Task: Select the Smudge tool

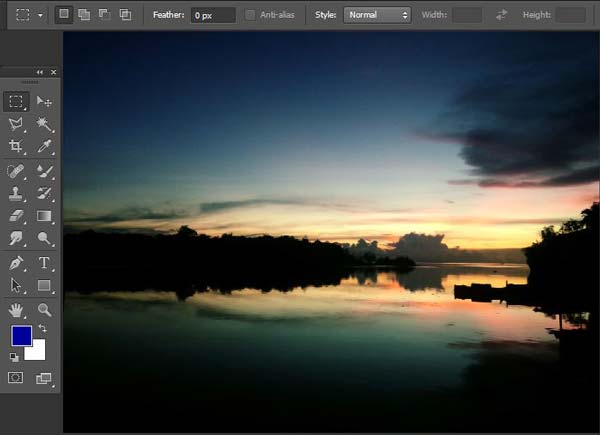Action: pyautogui.click(x=16, y=238)
